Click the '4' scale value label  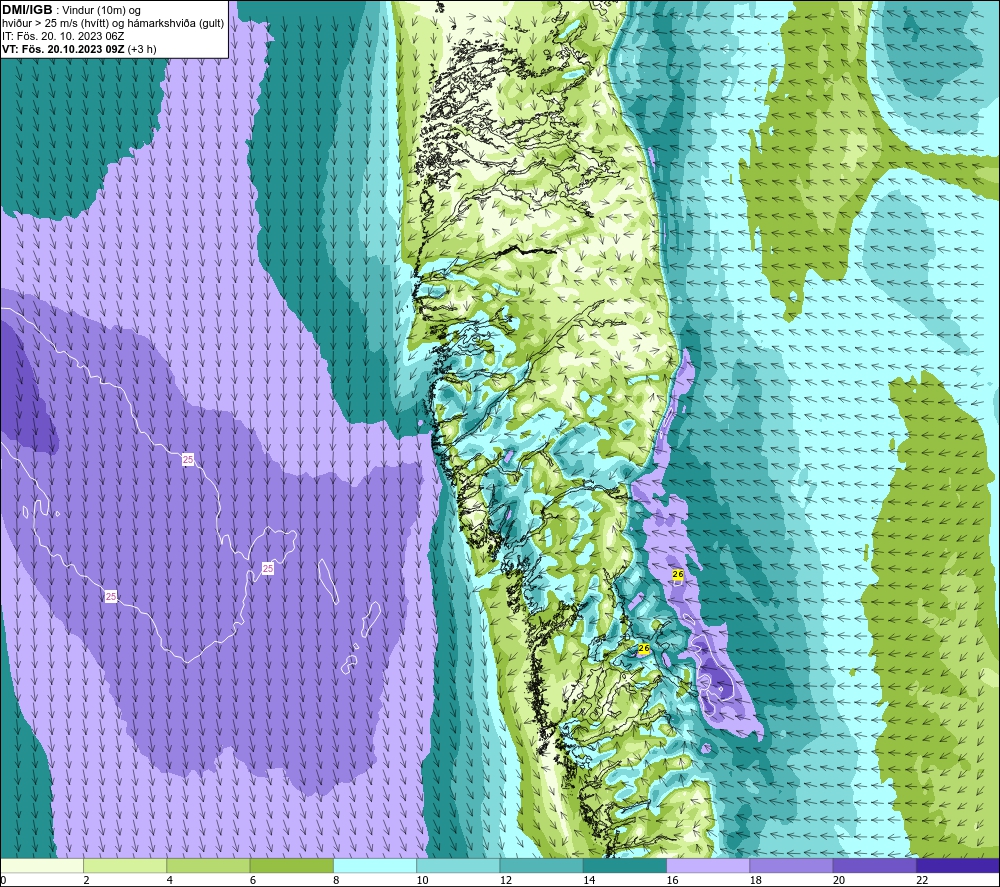[x=170, y=880]
